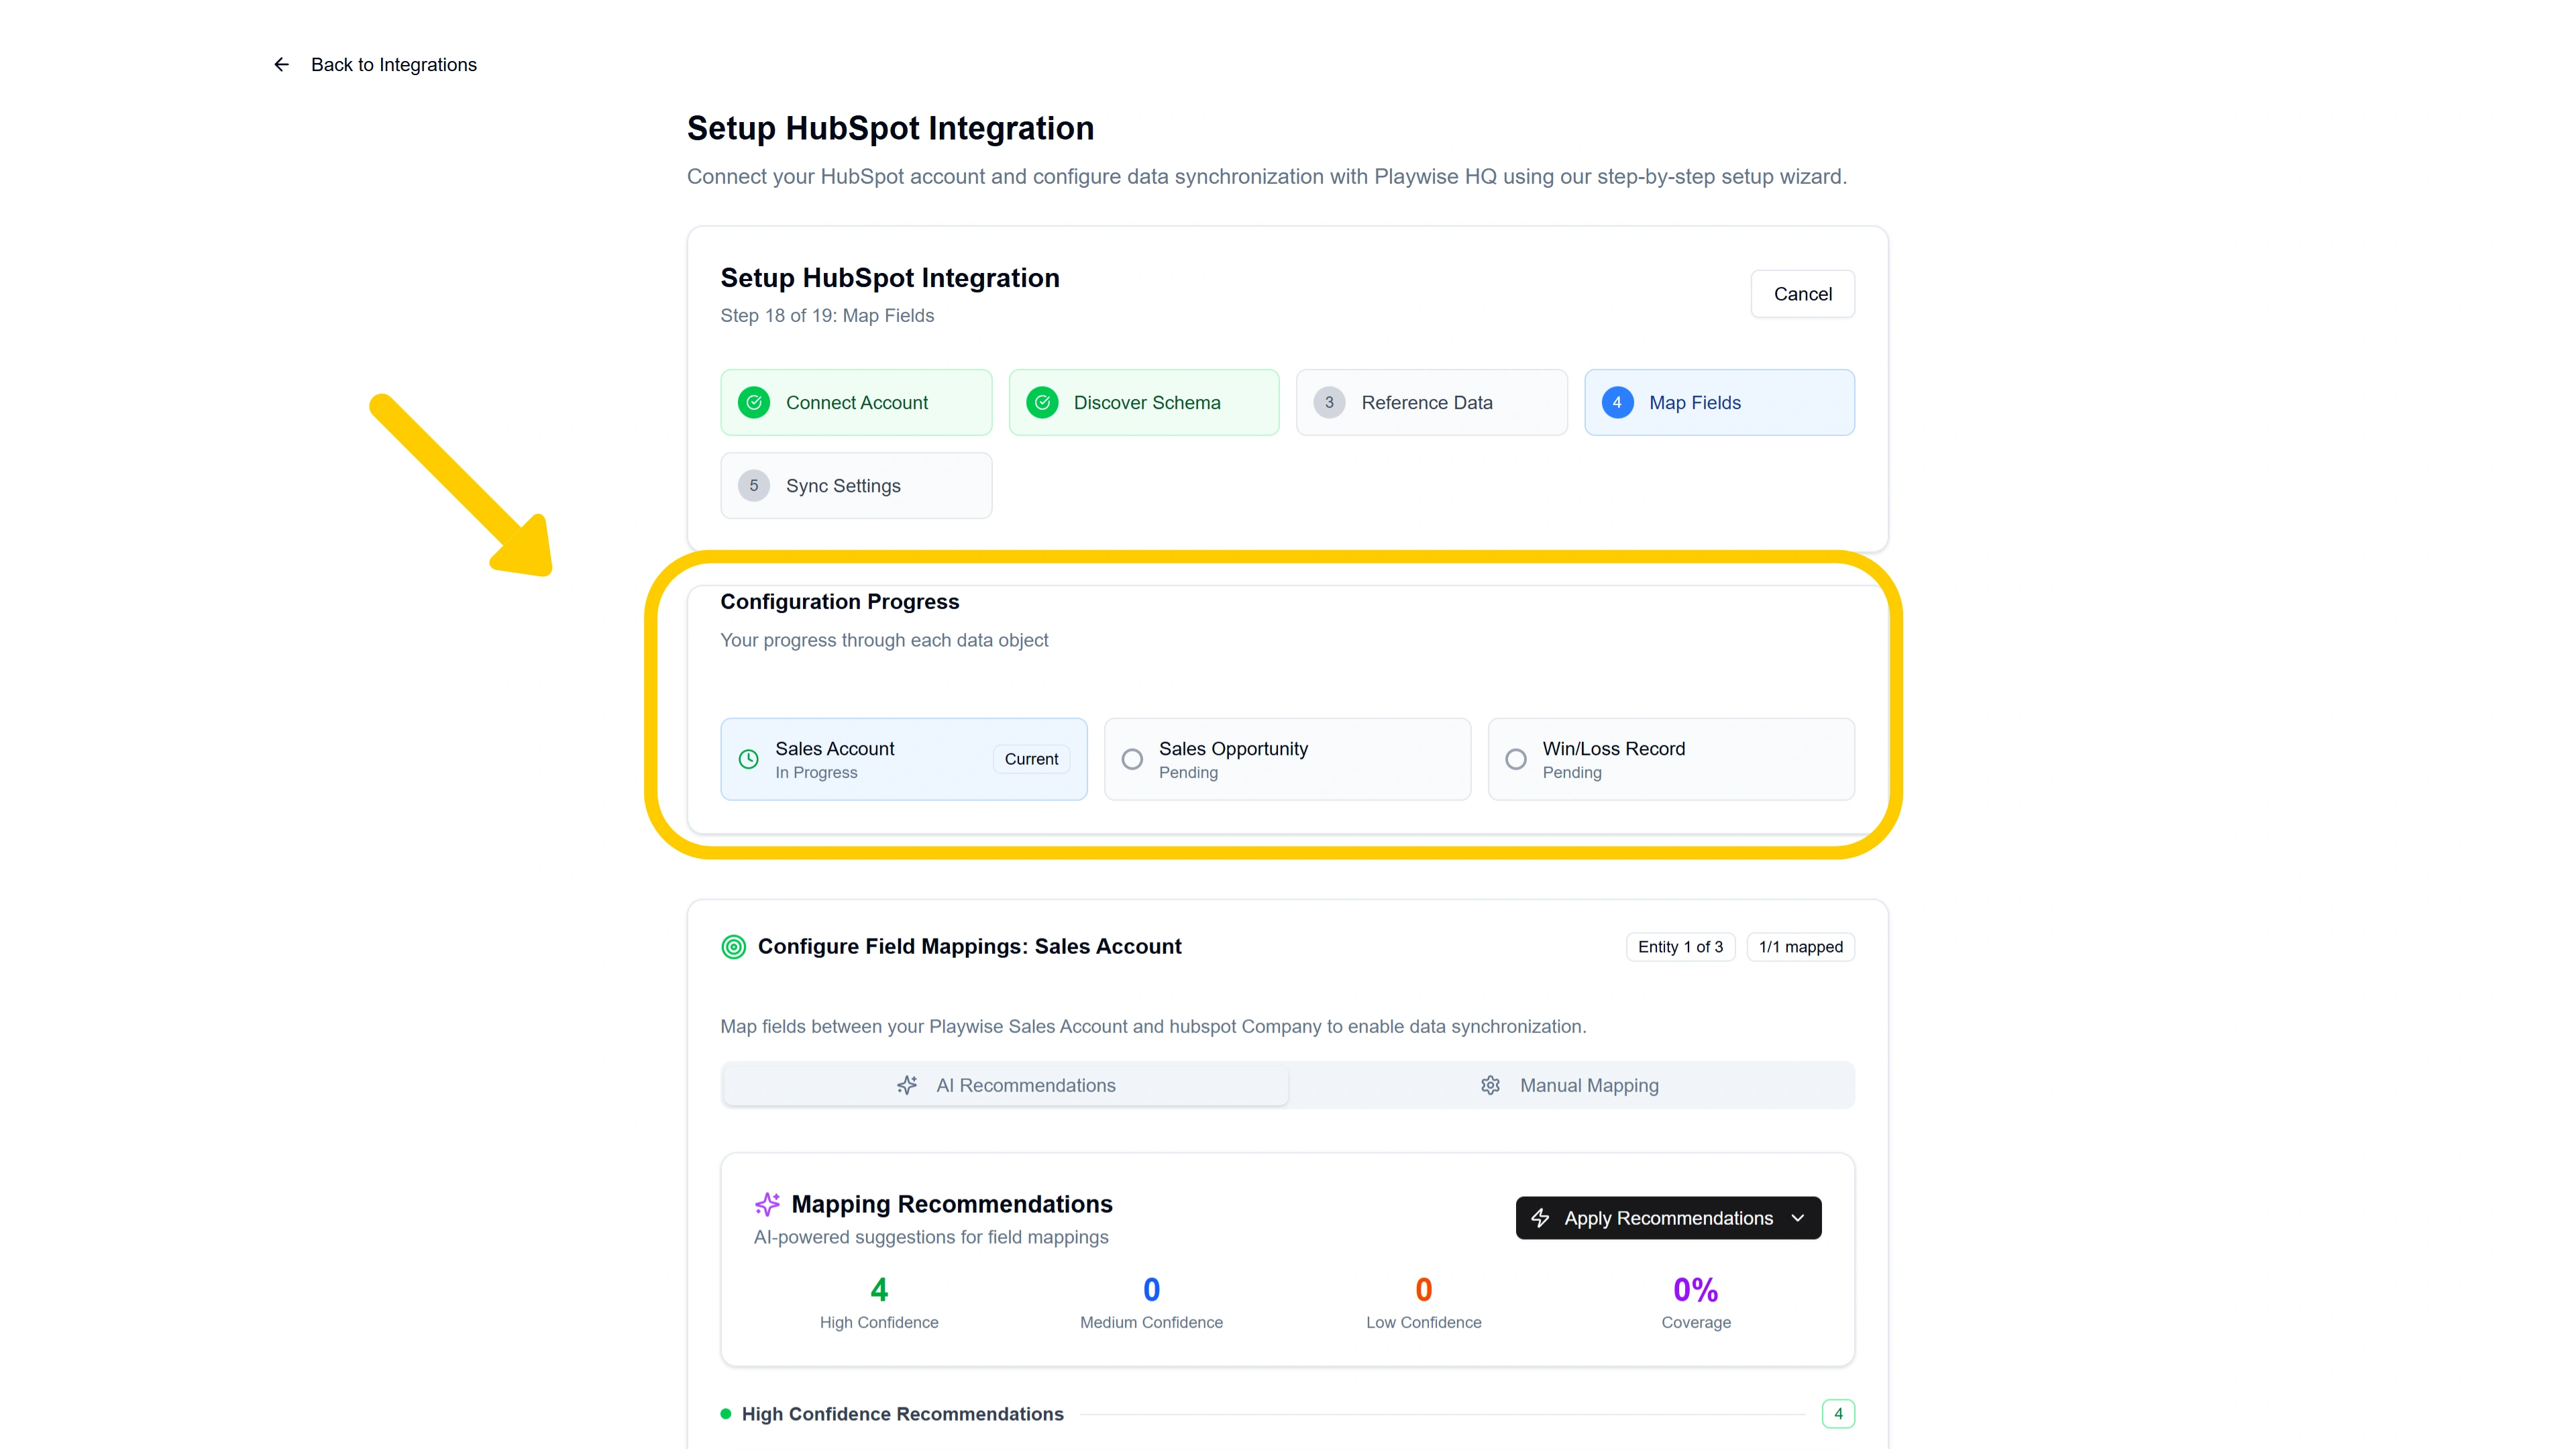
Task: Click the lightning bolt icon on Apply button
Action: (1540, 1218)
